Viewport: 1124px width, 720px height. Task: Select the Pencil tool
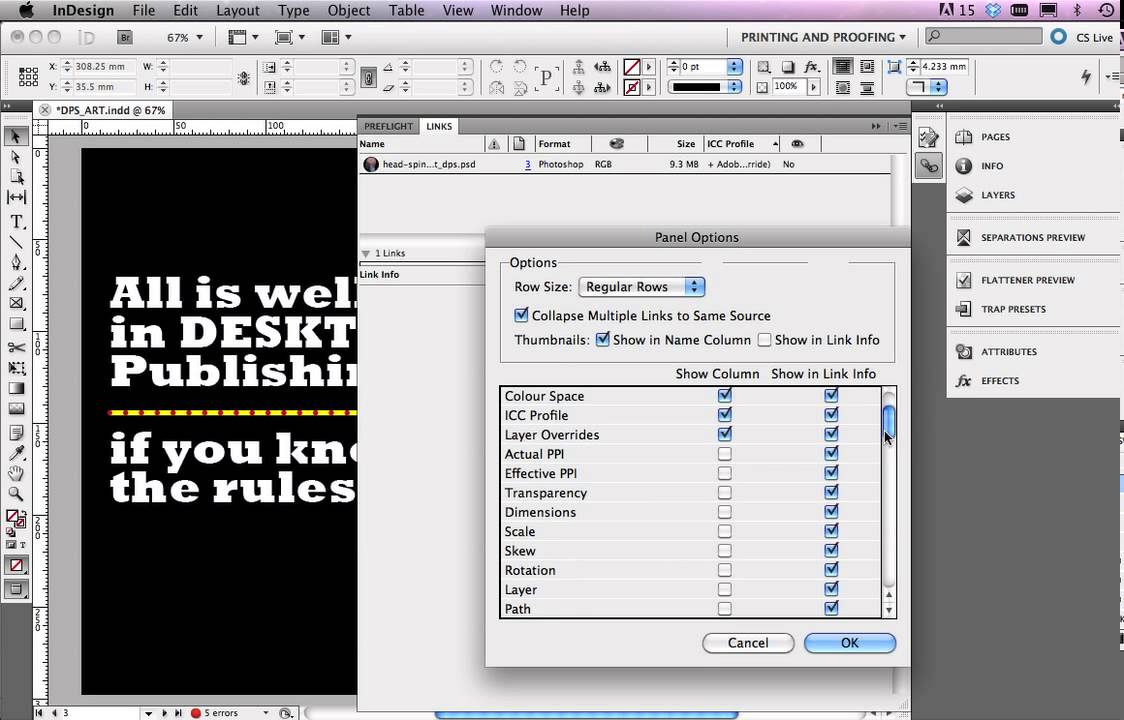[x=16, y=283]
